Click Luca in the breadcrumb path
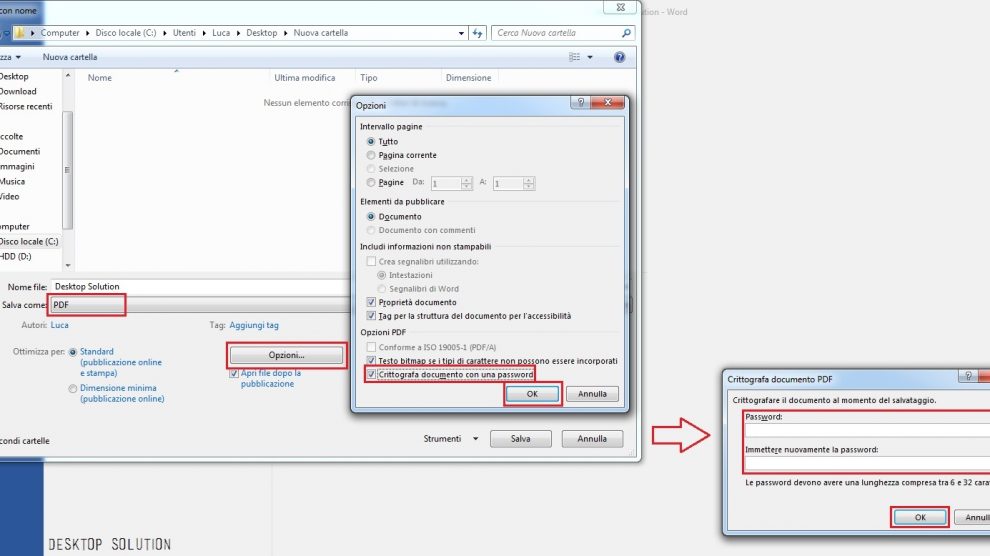Screen dimensions: 990x556 pos(221,33)
